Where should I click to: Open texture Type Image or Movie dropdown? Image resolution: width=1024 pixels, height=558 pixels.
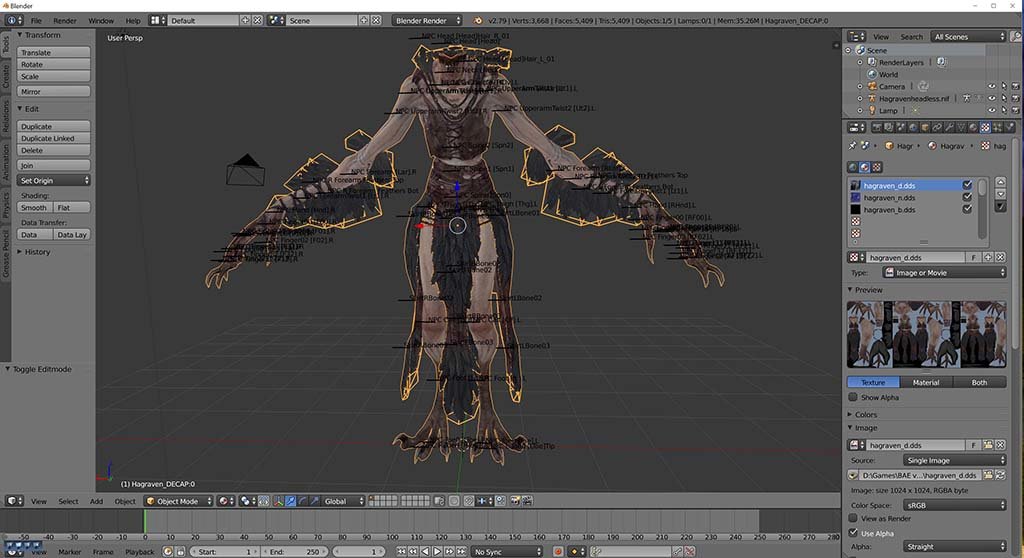click(x=944, y=272)
